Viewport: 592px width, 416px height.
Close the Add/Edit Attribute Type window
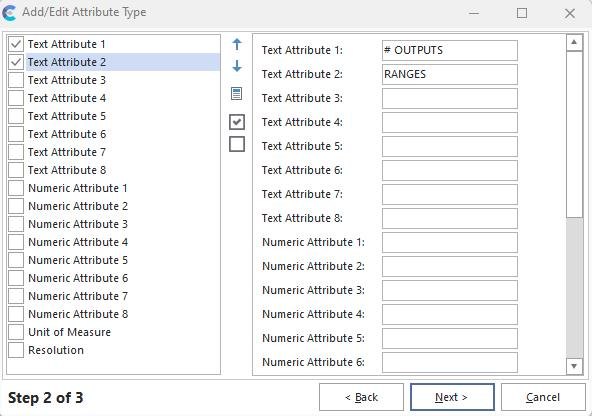(x=569, y=13)
